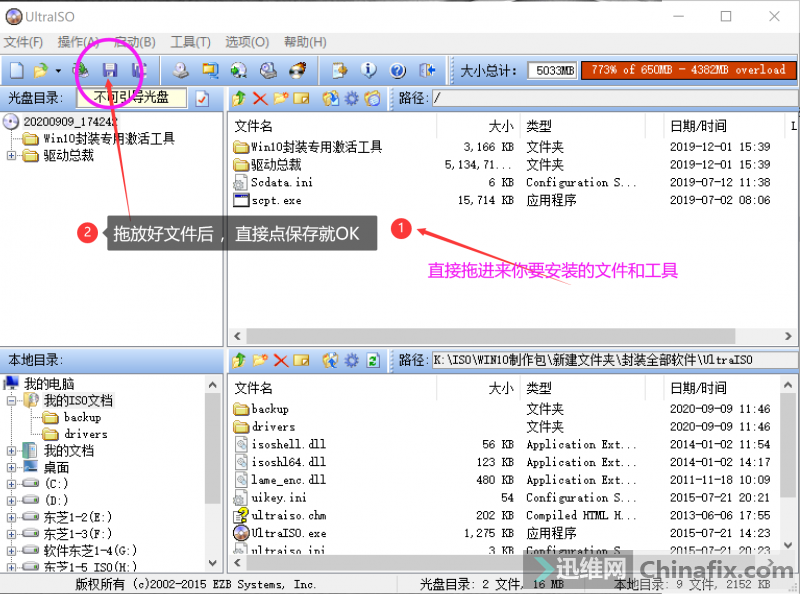The image size is (800, 594).
Task: Click the blue question mark Help icon
Action: pyautogui.click(x=397, y=70)
